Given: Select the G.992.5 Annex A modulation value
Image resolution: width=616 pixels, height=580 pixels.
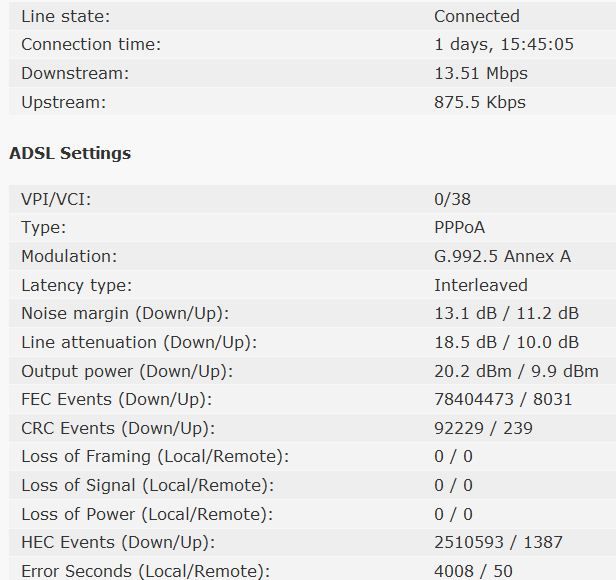Looking at the screenshot, I should pyautogui.click(x=502, y=256).
